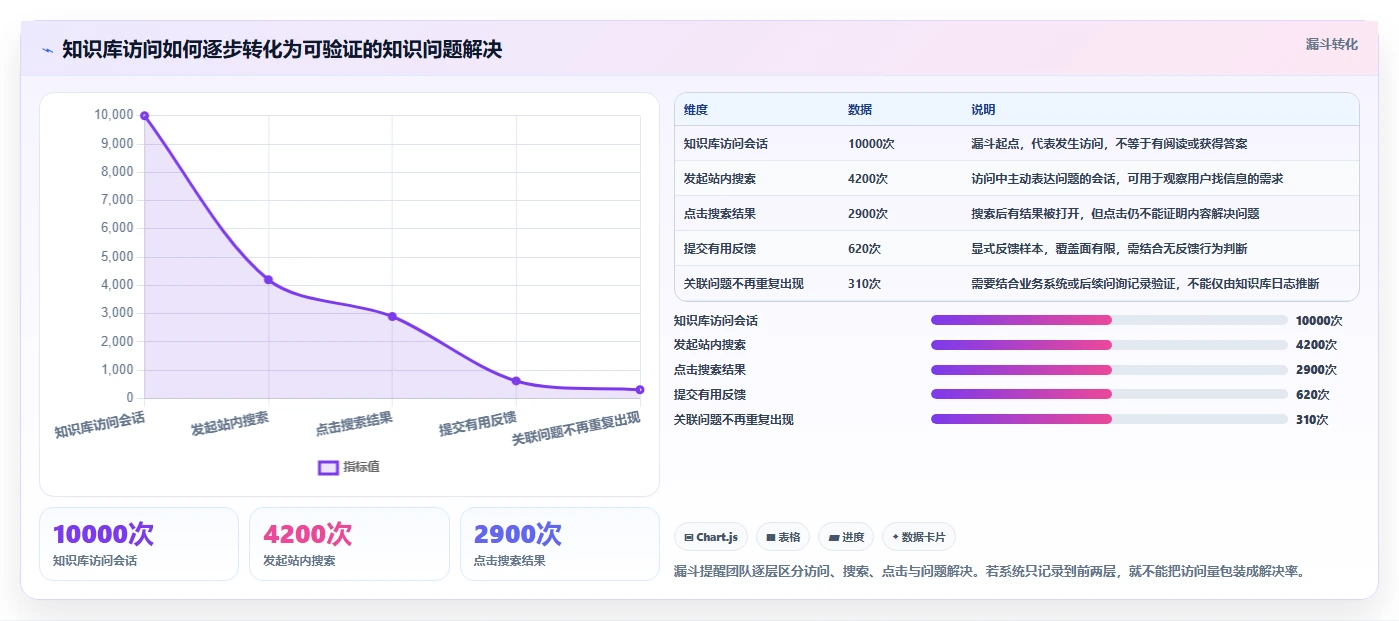The image size is (1399, 621).
Task: Click the footer note starting 漏斗提醒团队
Action: point(990,572)
